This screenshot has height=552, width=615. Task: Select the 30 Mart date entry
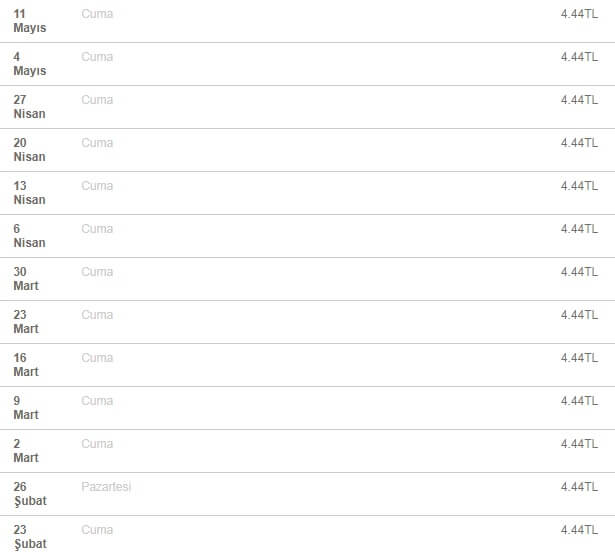pyautogui.click(x=26, y=279)
